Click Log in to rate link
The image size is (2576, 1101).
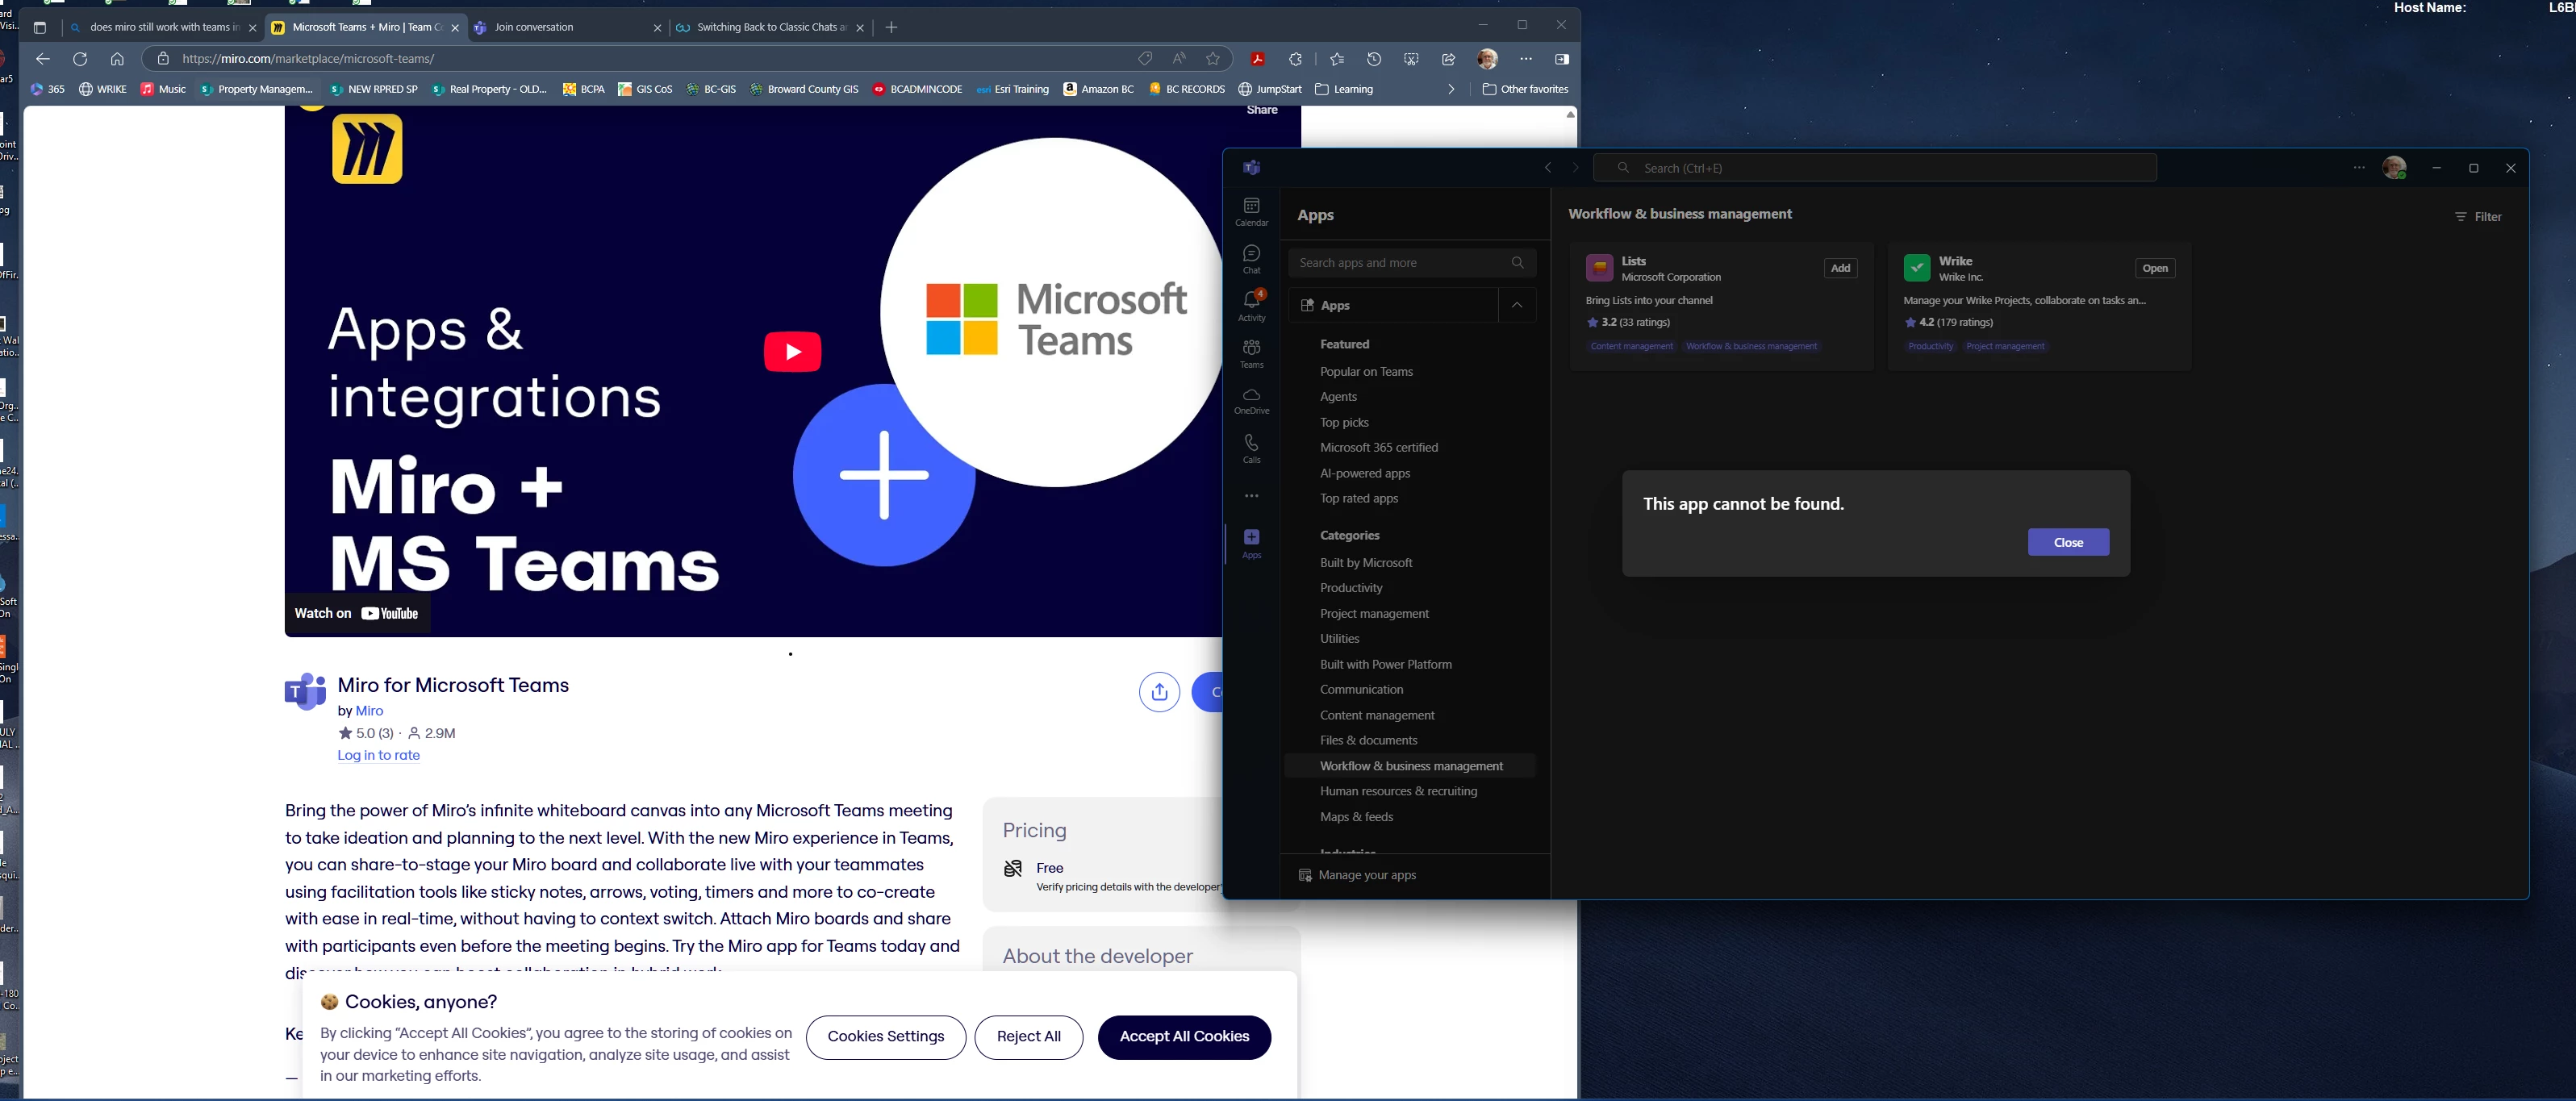click(x=378, y=756)
